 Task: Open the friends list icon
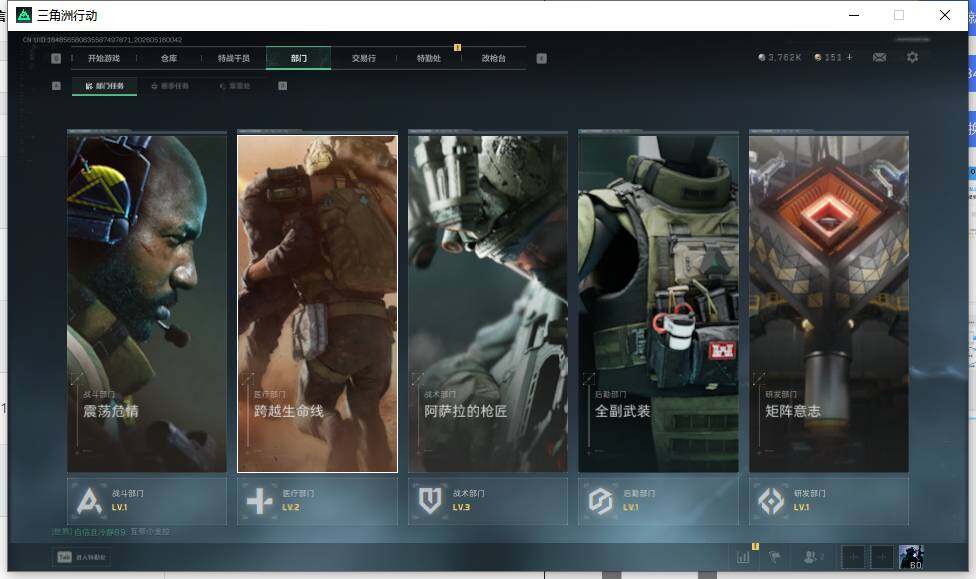click(812, 557)
